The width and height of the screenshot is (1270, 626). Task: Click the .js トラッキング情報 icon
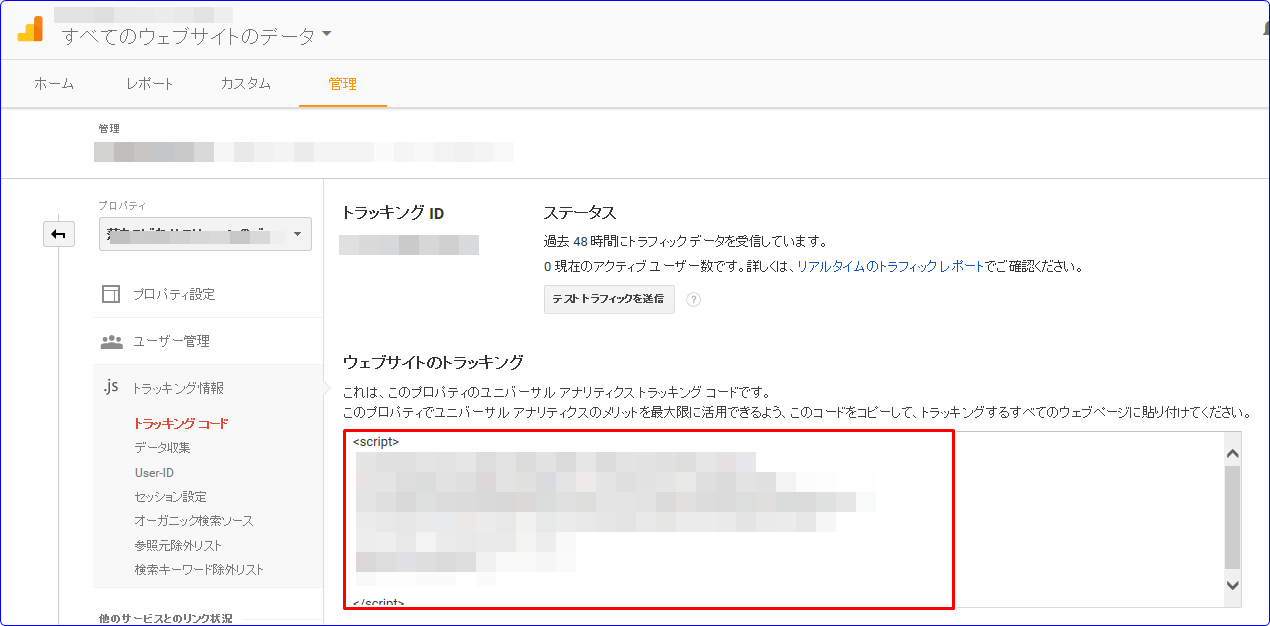pyautogui.click(x=110, y=387)
